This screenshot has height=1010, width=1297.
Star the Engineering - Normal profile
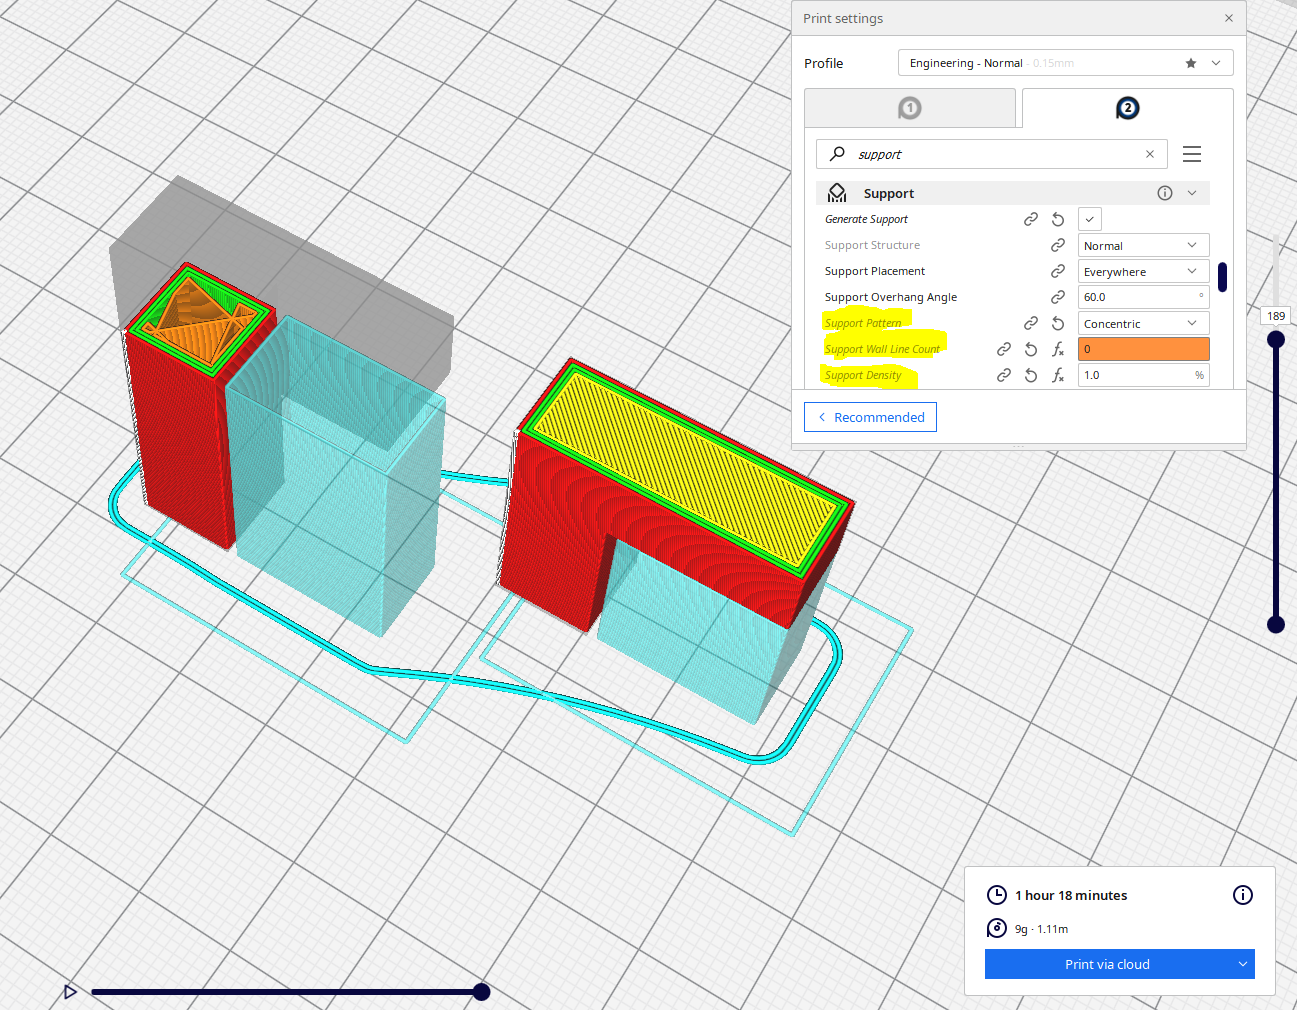pos(1190,62)
